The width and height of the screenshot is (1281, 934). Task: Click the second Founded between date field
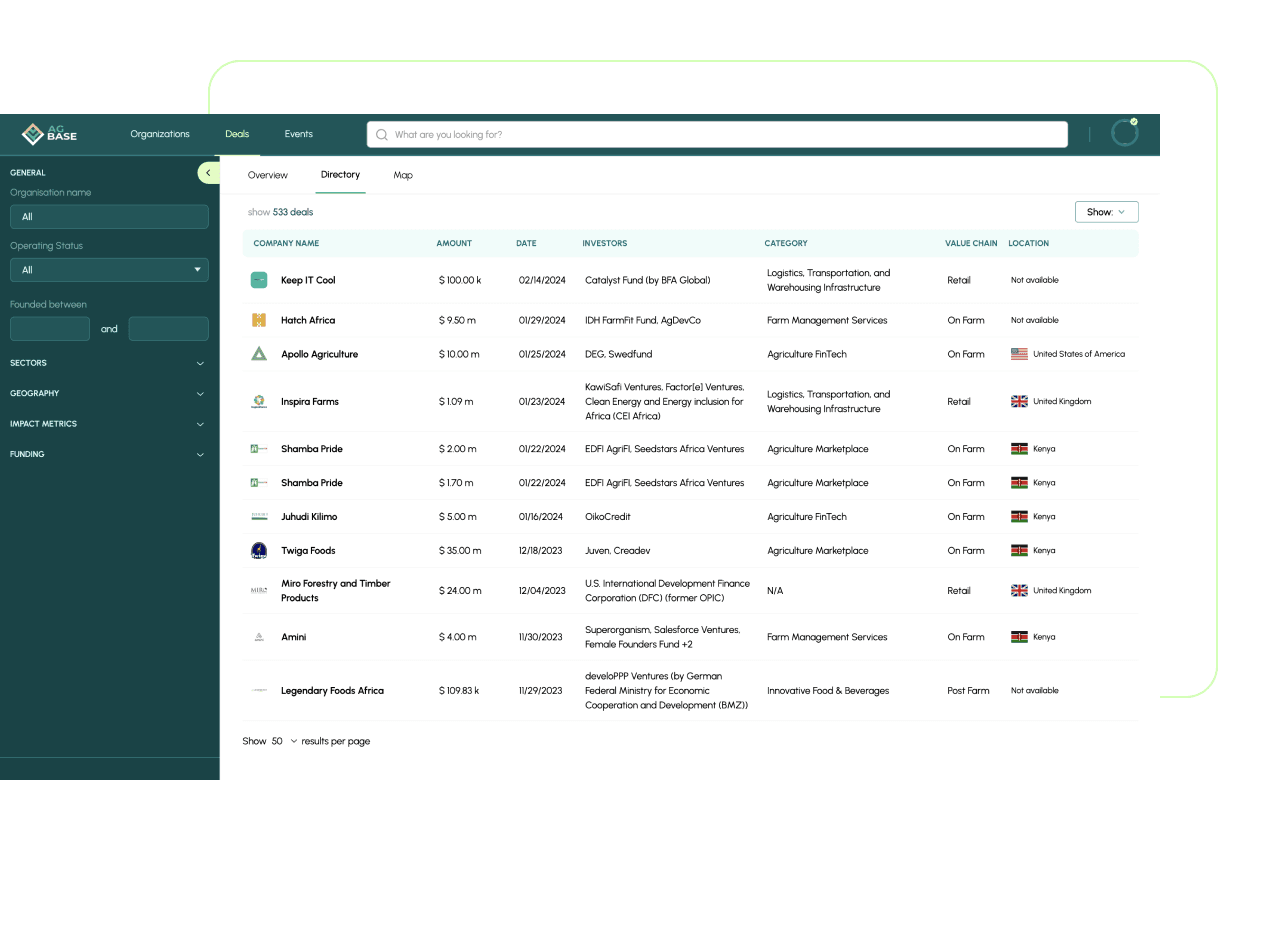(x=169, y=329)
